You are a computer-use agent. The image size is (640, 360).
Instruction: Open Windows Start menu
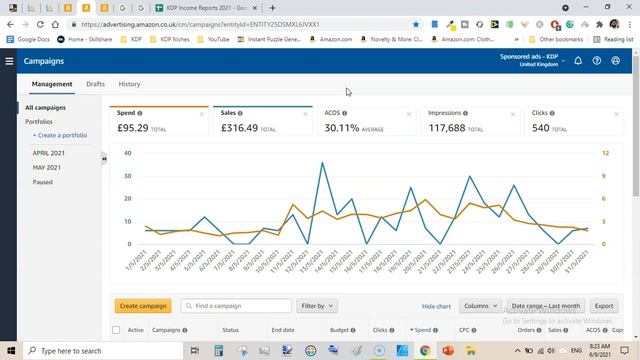(x=11, y=351)
